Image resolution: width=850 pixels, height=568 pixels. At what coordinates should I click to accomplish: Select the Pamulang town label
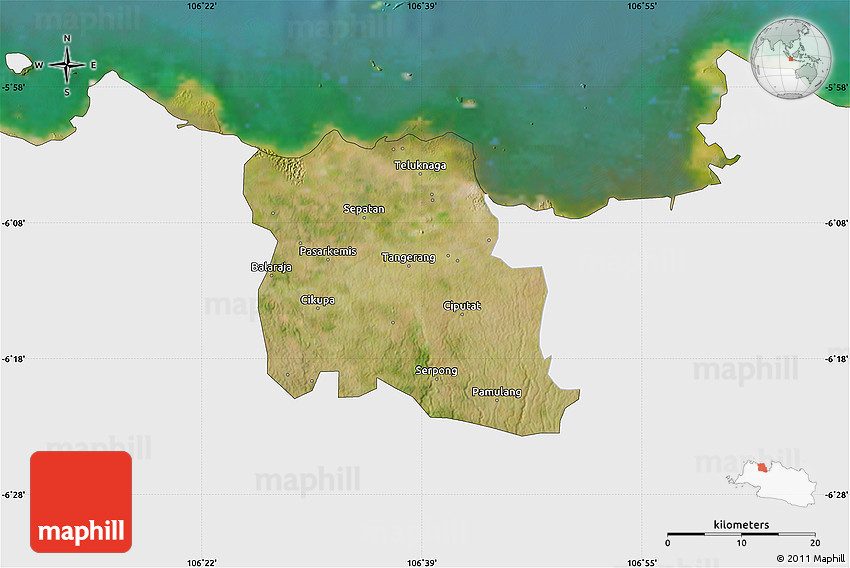click(x=497, y=392)
